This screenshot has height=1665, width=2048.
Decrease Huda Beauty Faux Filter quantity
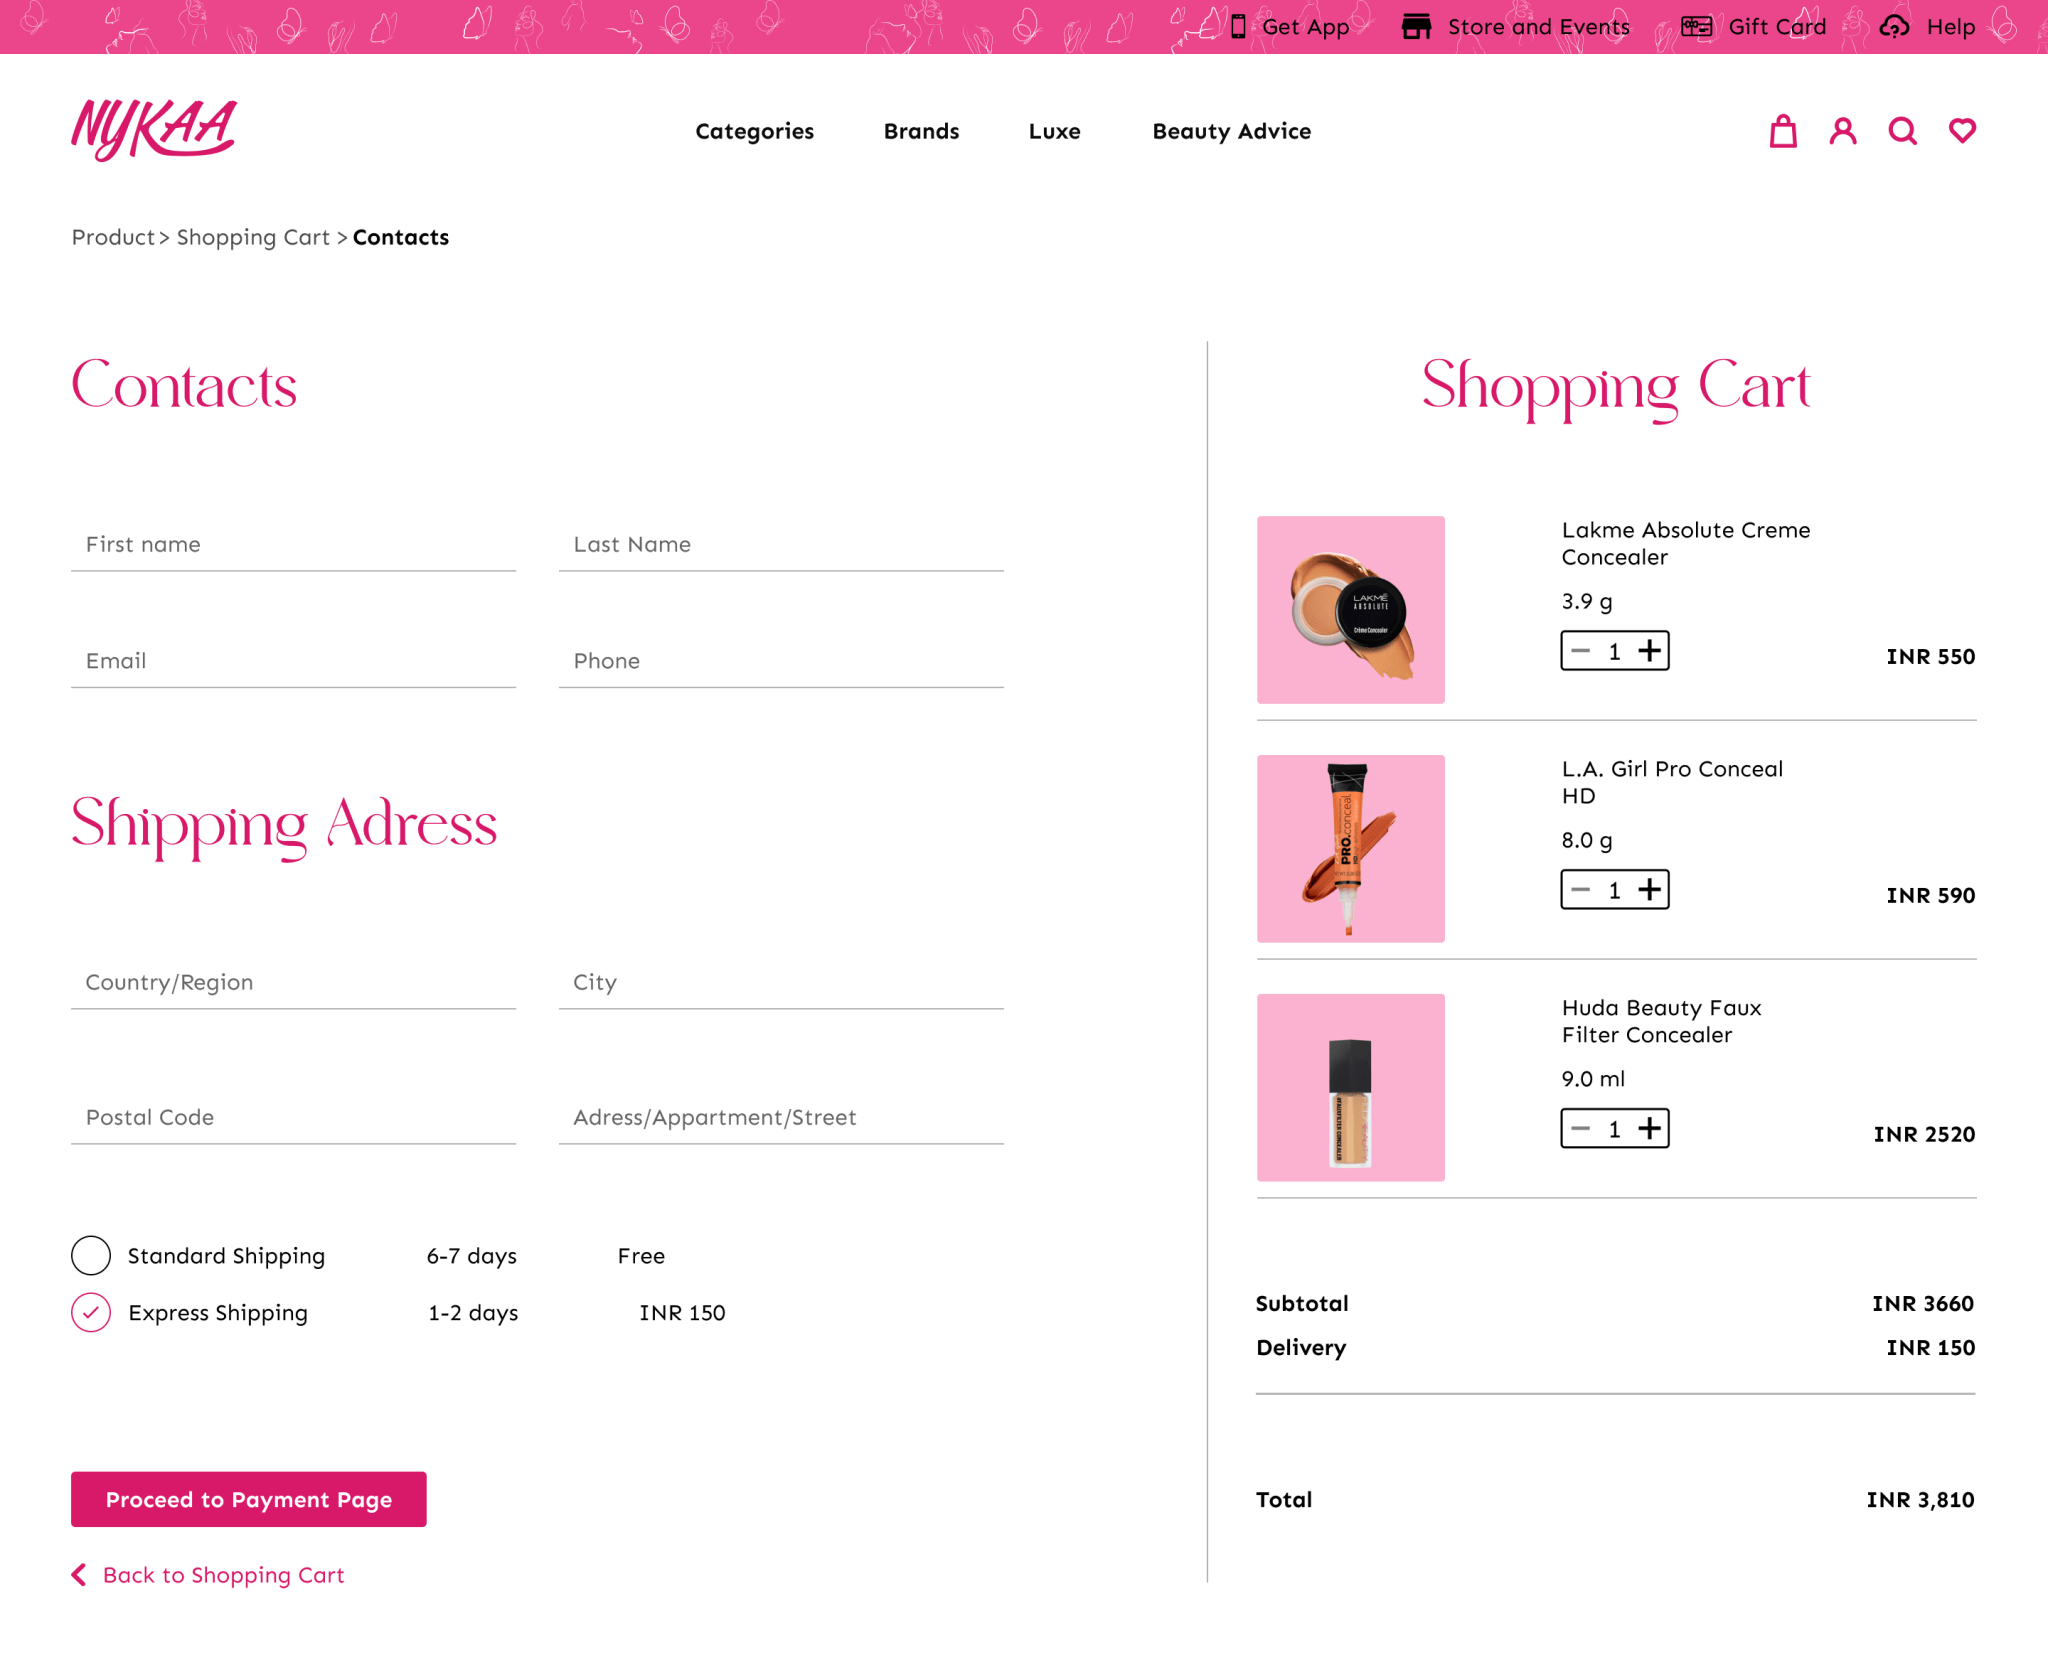pyautogui.click(x=1580, y=1128)
